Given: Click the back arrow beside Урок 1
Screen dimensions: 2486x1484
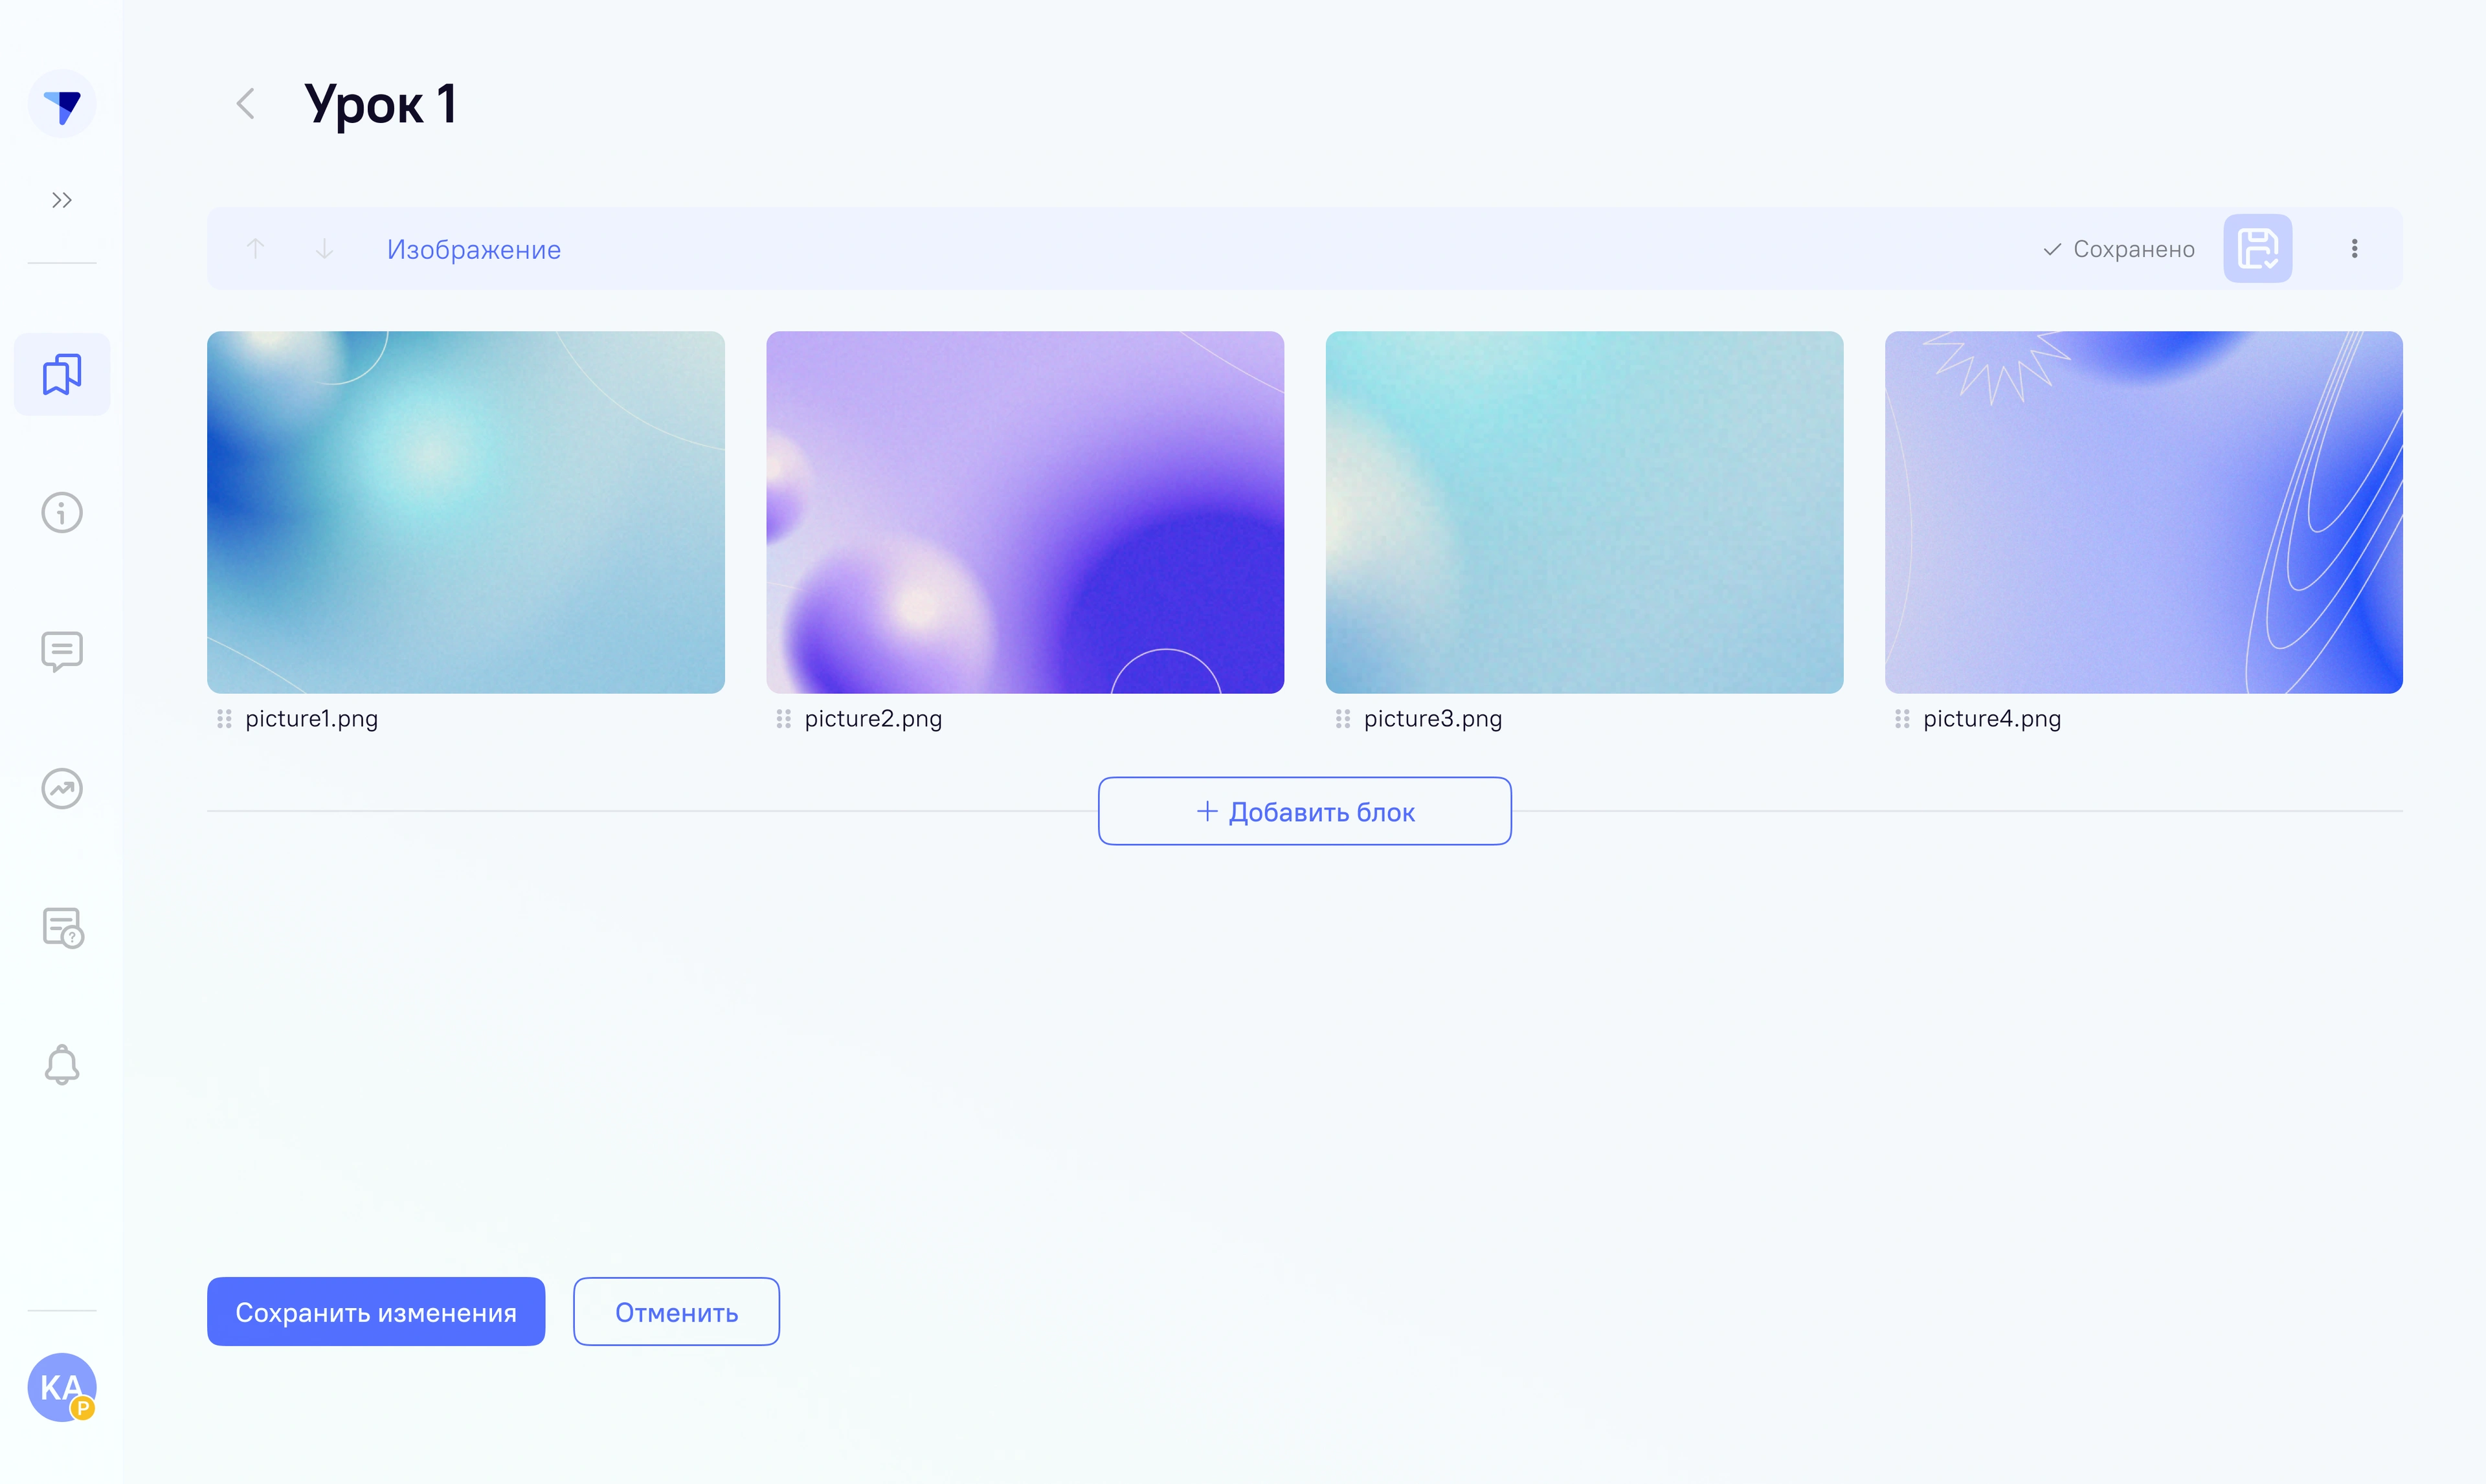Looking at the screenshot, I should click(246, 103).
